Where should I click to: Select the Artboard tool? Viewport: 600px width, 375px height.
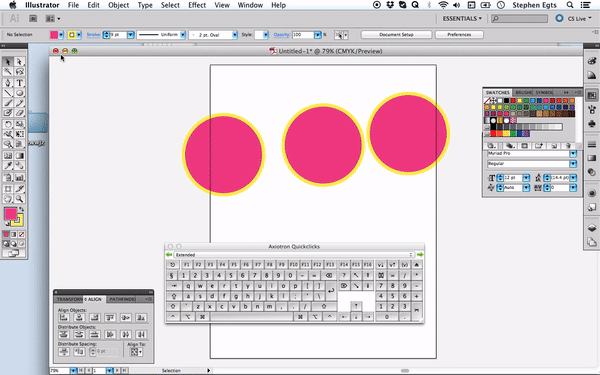8,189
